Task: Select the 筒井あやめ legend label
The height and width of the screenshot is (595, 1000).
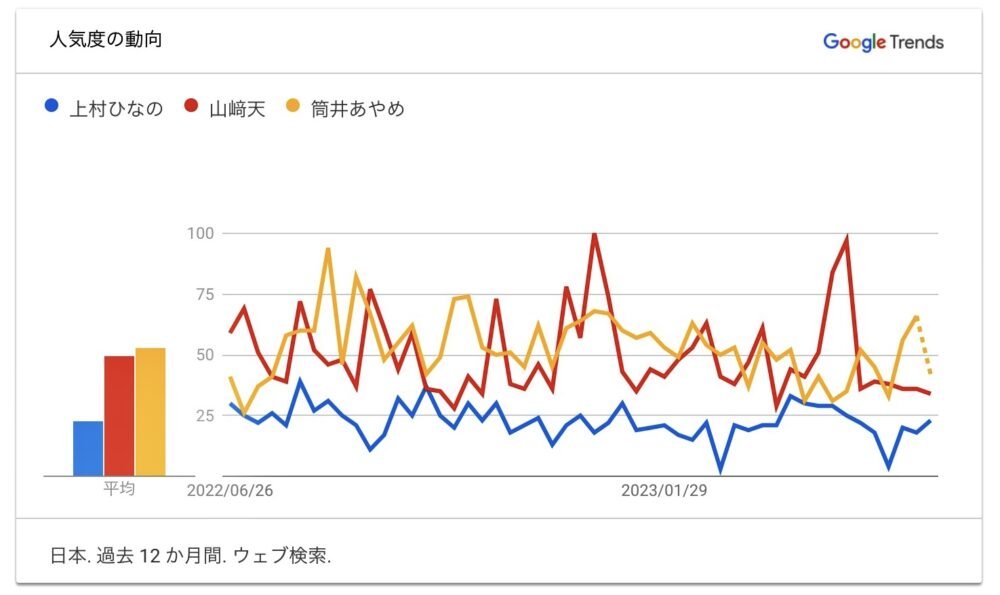Action: 357,109
